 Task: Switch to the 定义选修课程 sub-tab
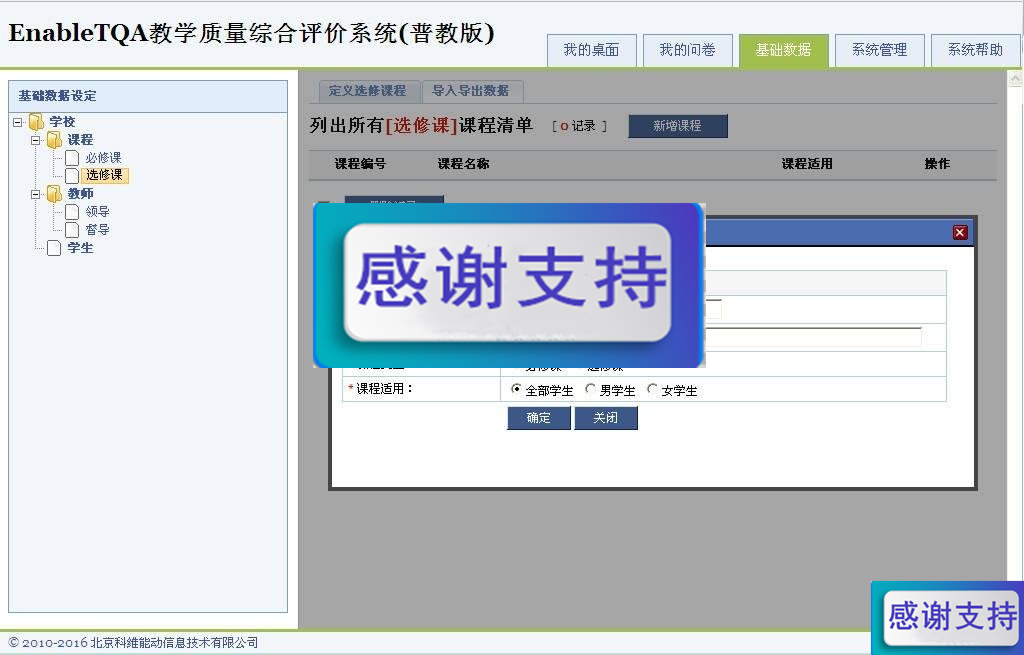tap(368, 91)
